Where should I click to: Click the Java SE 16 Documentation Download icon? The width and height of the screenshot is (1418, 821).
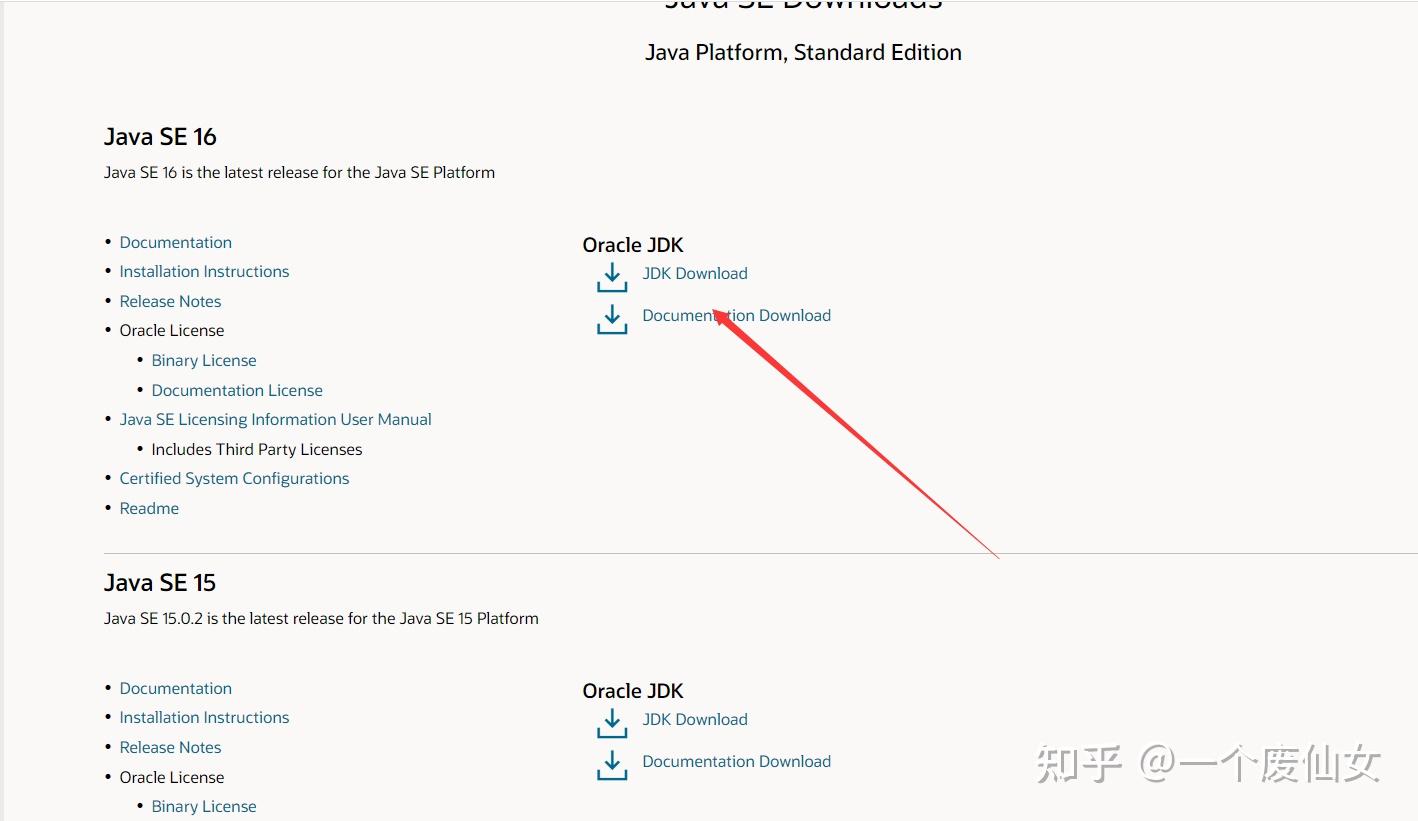[x=612, y=319]
